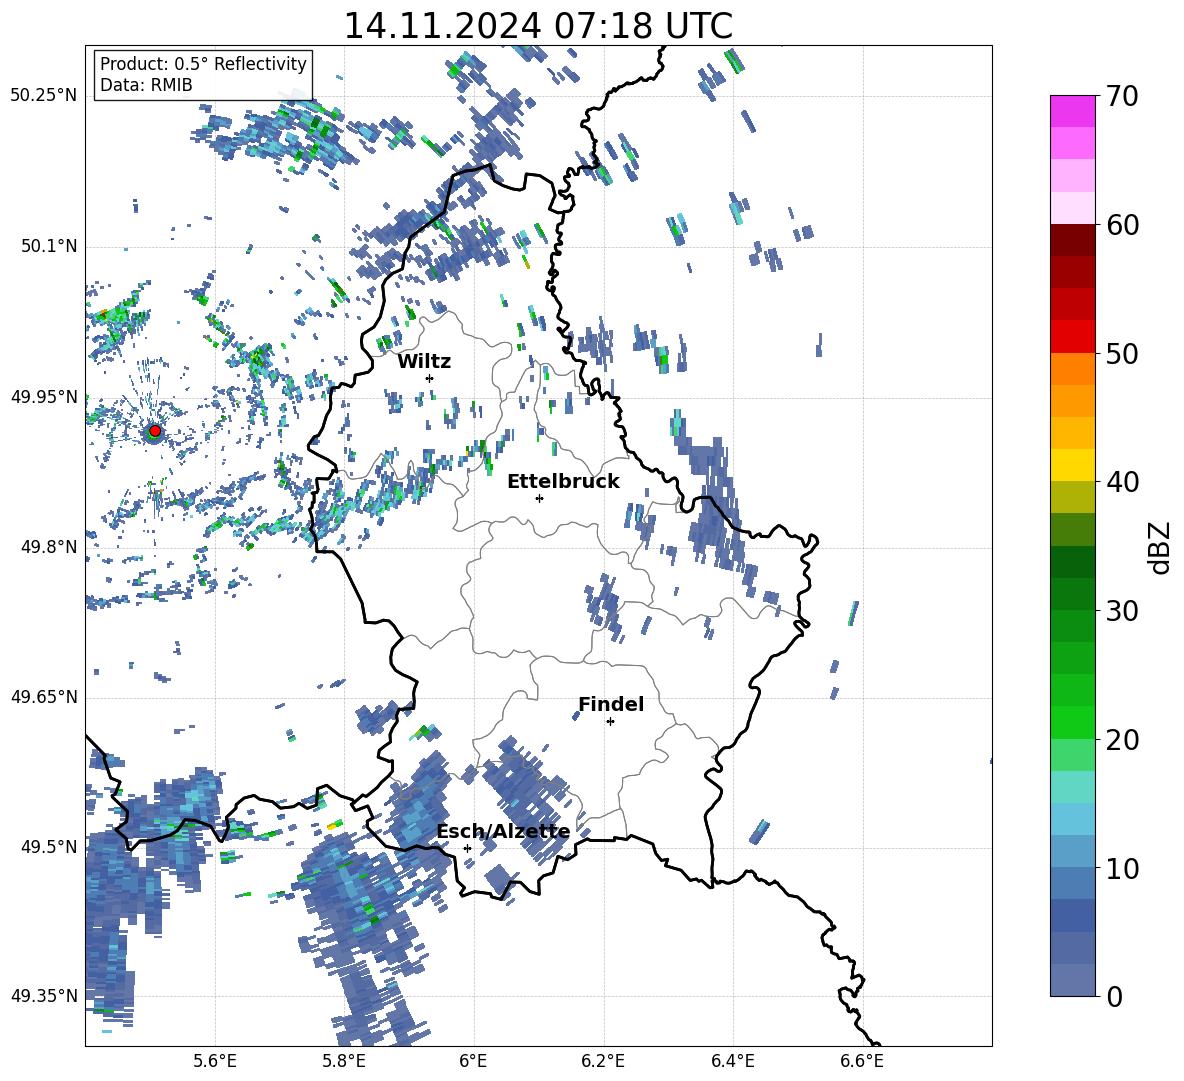
Task: Click the Findel cross marker
Action: pos(610,722)
